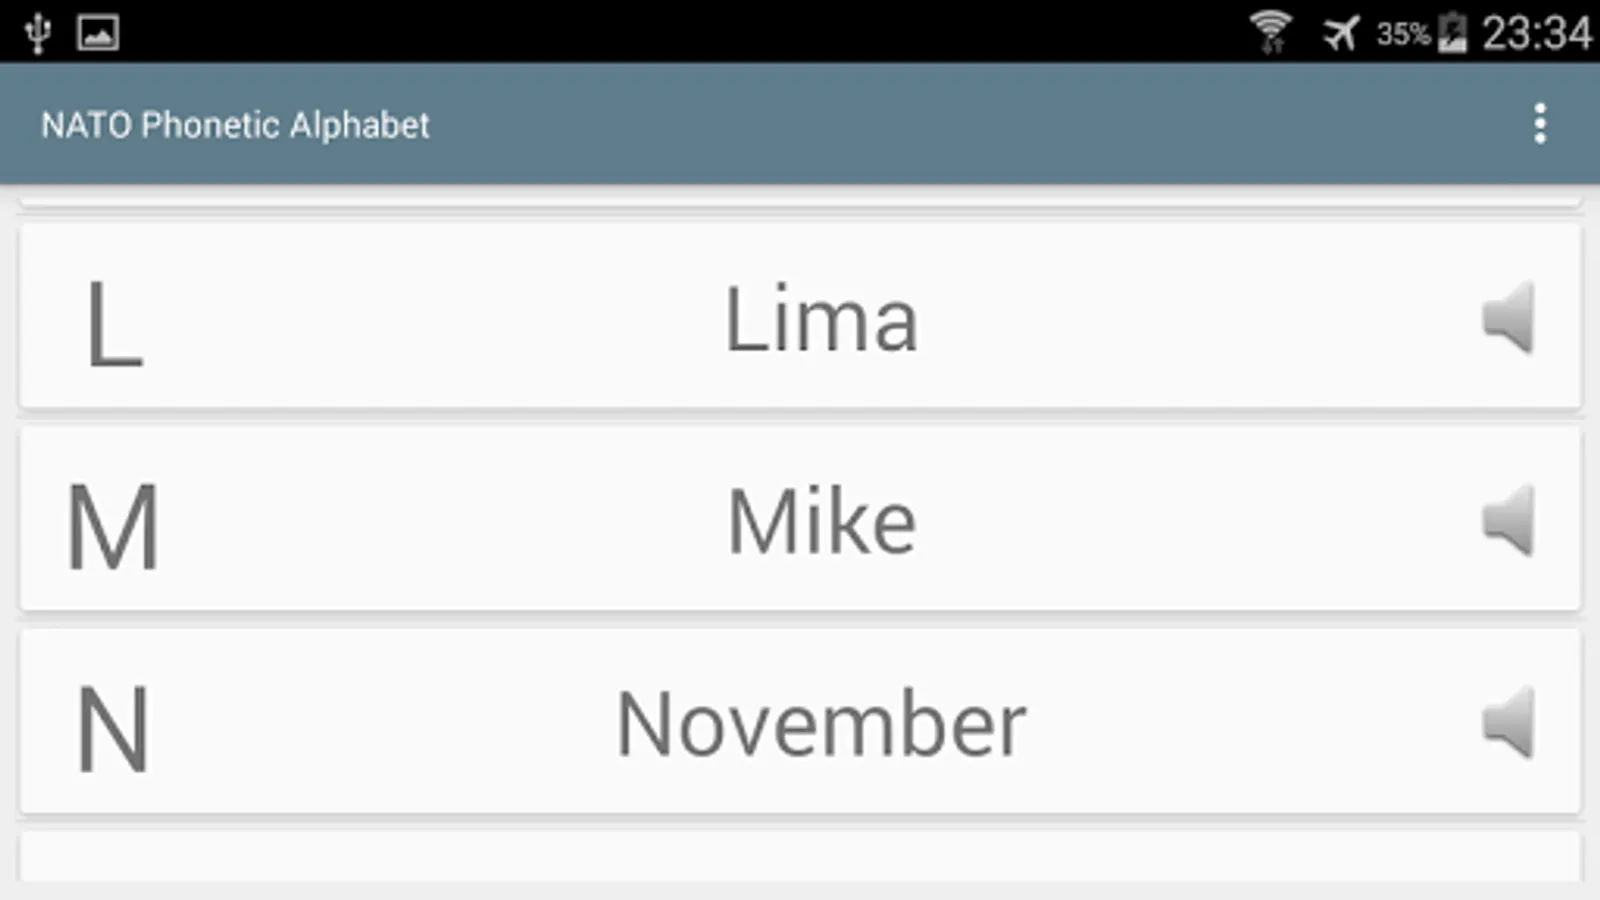Tap the battery charging indicator
The width and height of the screenshot is (1600, 900).
pyautogui.click(x=1452, y=33)
